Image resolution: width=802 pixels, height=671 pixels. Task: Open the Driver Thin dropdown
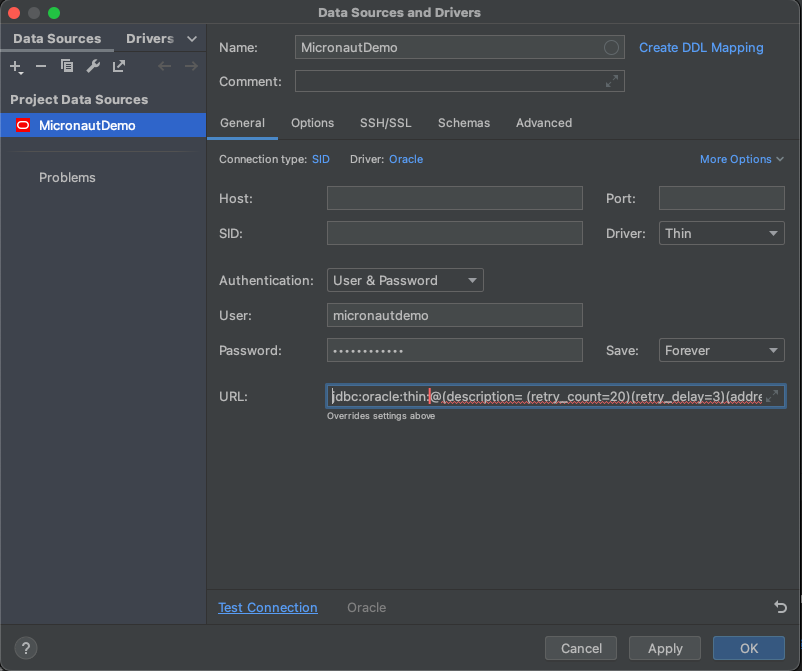click(722, 233)
